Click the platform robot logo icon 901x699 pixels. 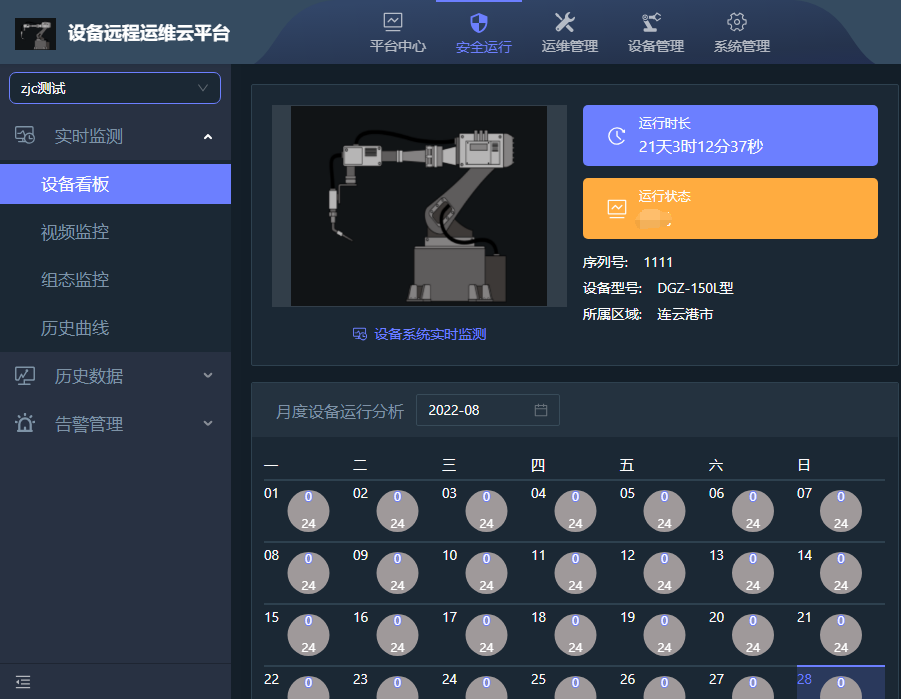35,33
